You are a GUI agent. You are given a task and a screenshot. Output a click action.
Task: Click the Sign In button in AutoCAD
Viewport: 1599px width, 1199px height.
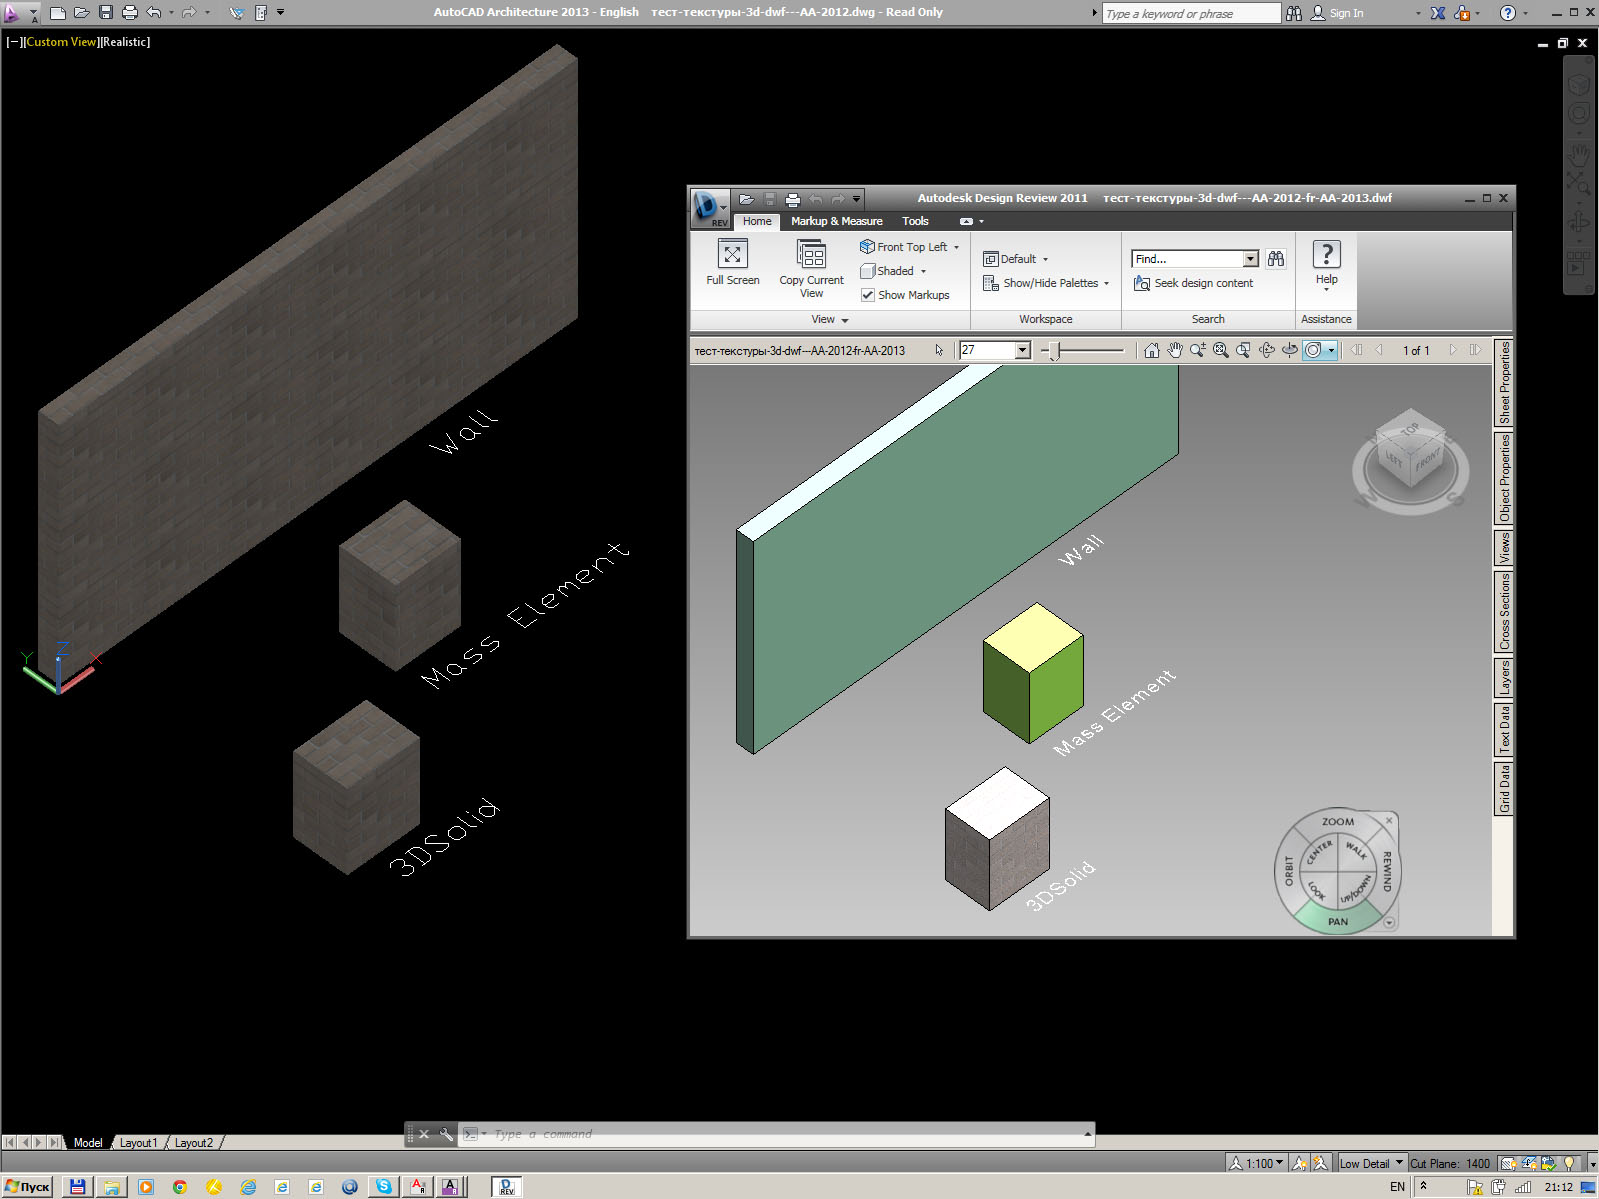pyautogui.click(x=1337, y=13)
